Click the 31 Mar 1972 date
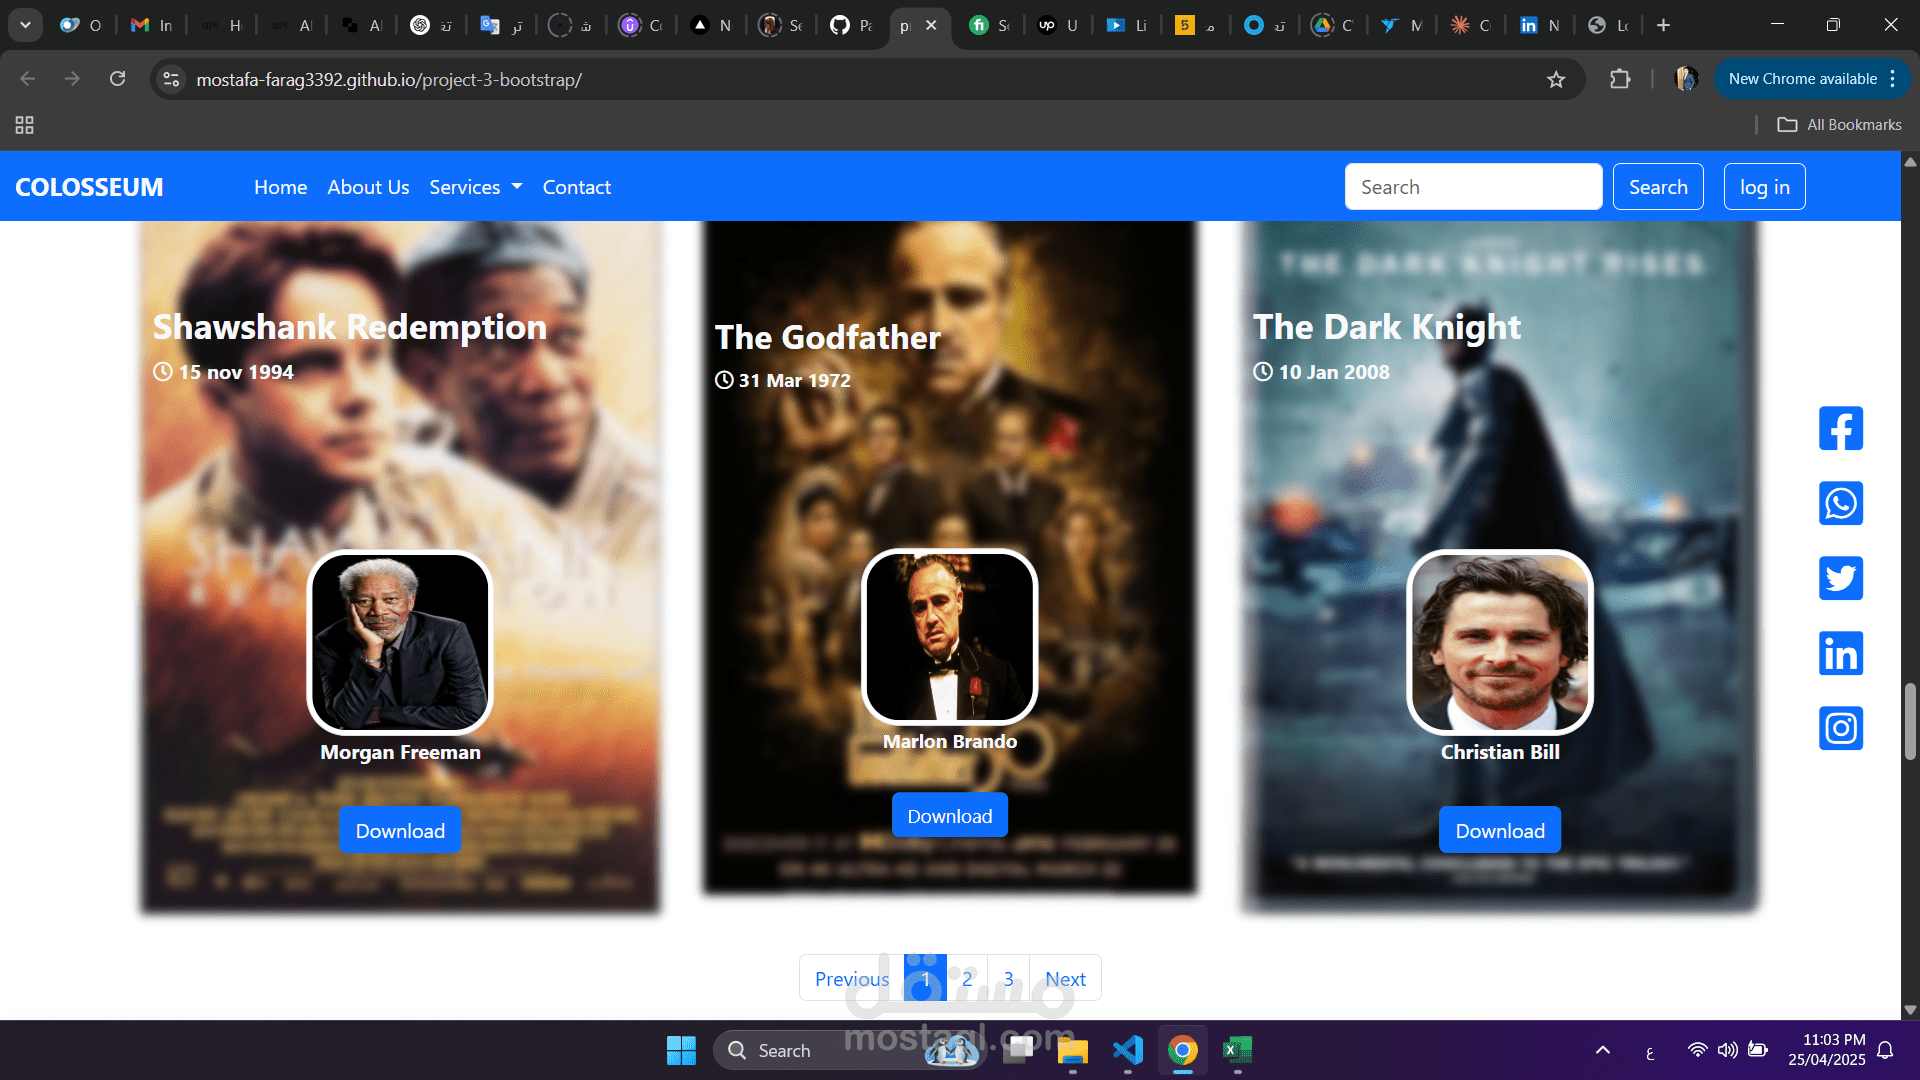The image size is (1920, 1080). click(794, 380)
